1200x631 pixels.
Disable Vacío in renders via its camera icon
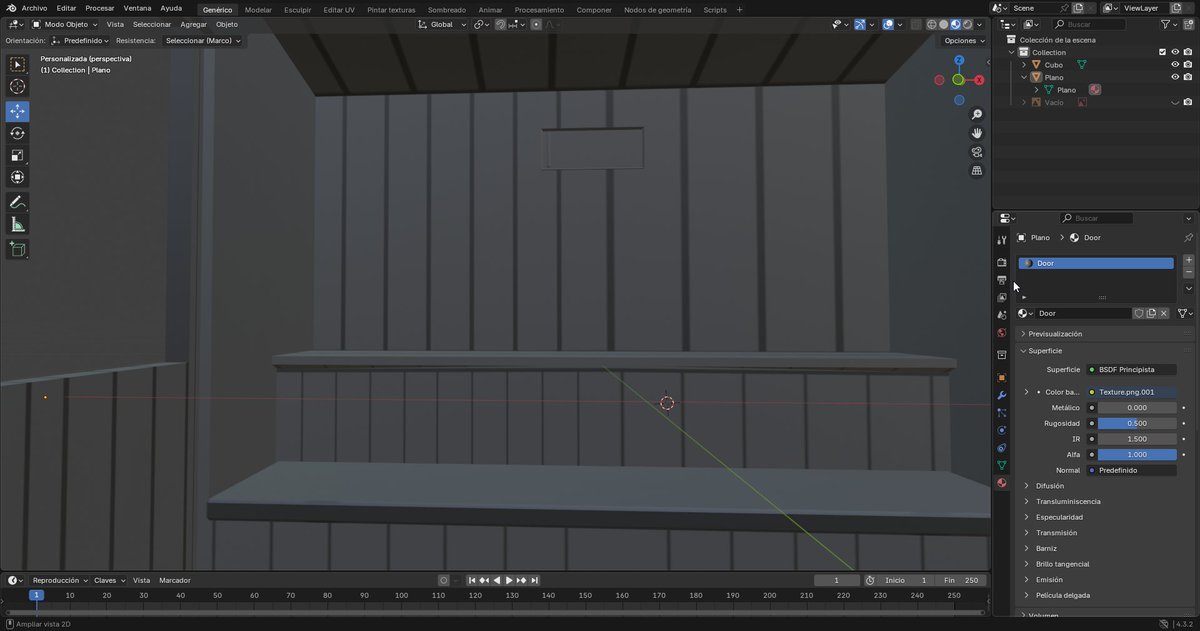1188,102
